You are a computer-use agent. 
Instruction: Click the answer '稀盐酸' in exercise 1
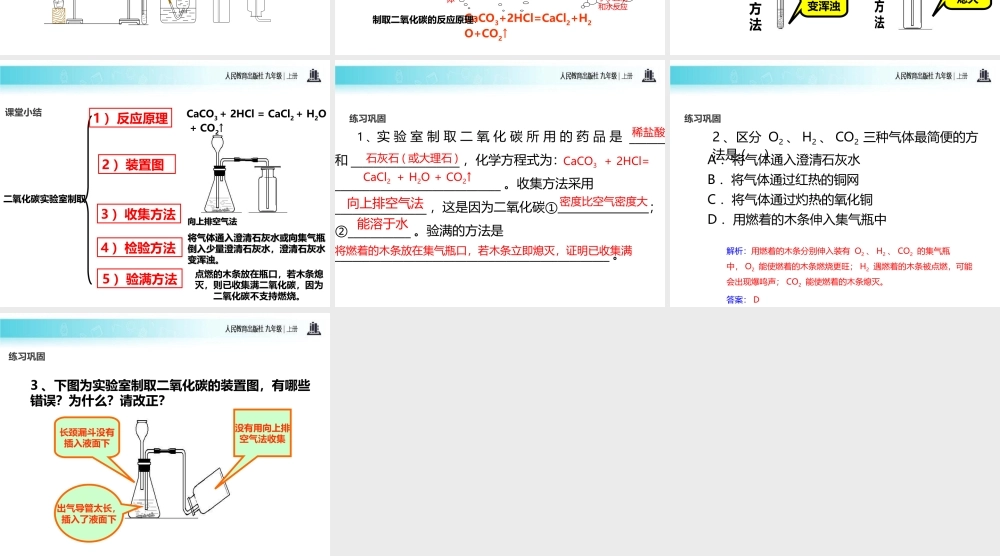[648, 132]
